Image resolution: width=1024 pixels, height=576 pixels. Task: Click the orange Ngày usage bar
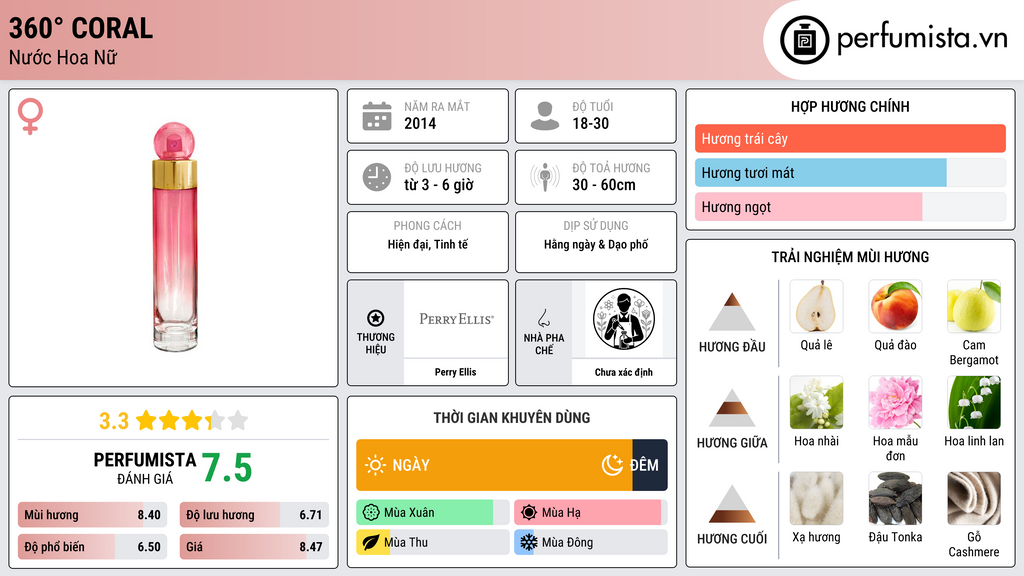[494, 465]
